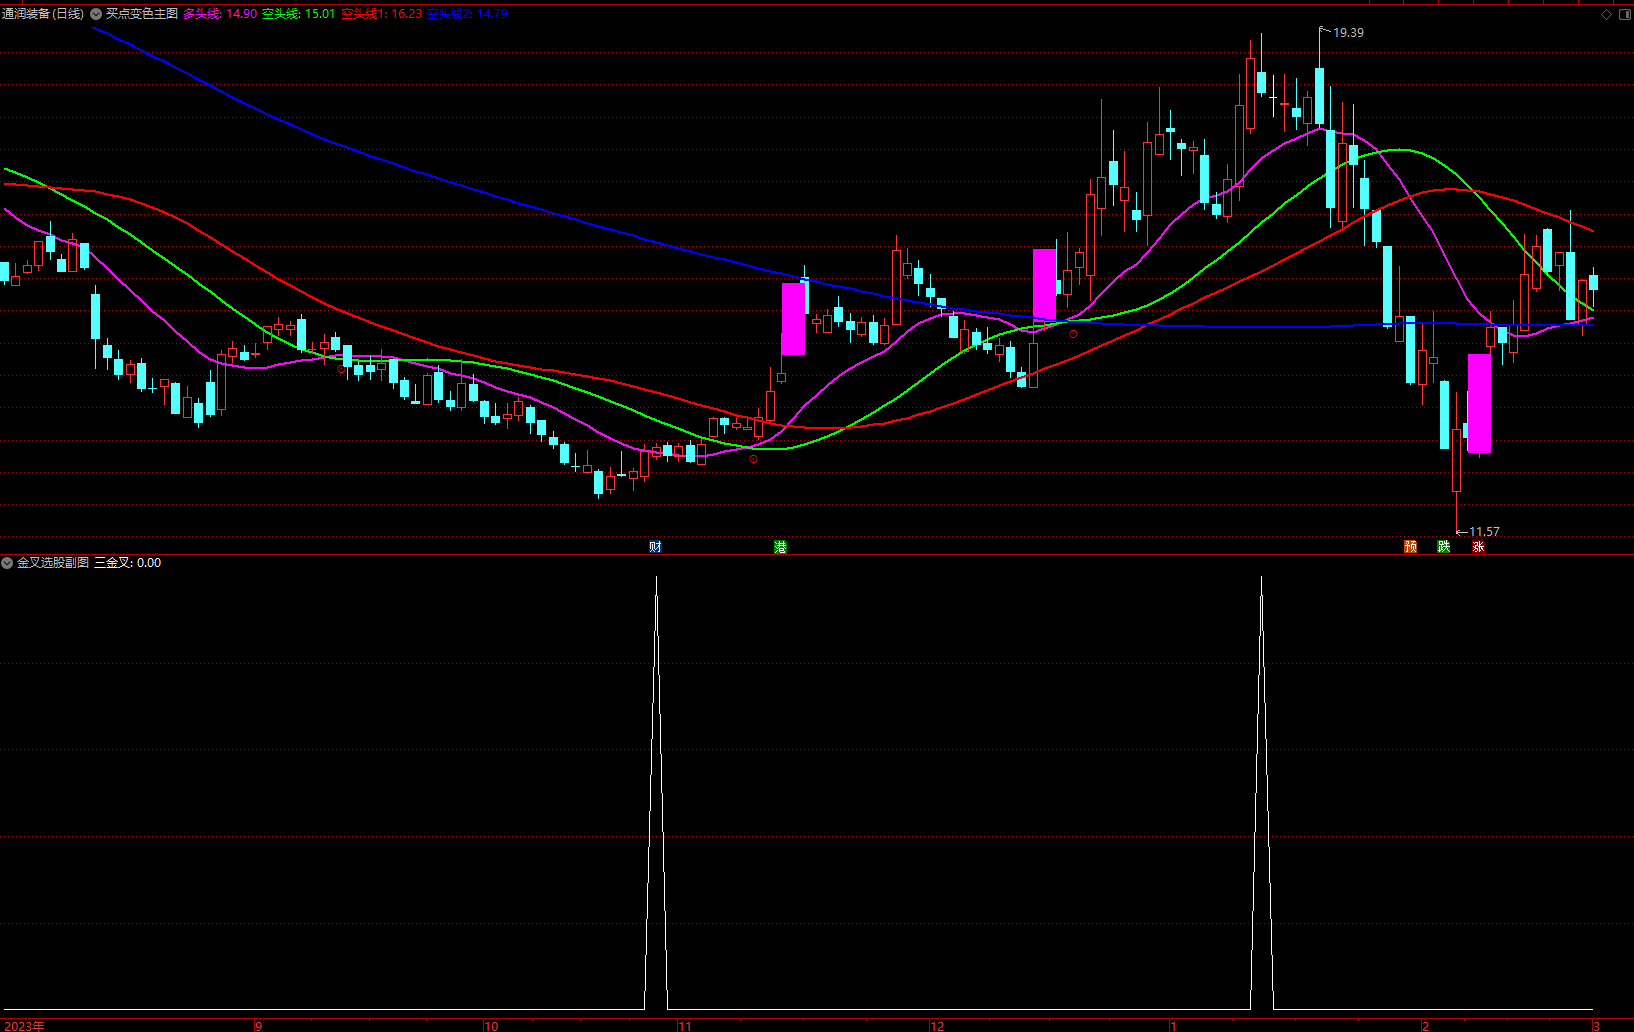The width and height of the screenshot is (1634, 1032).
Task: Click the 11.57 low price label
Action: (x=1484, y=532)
